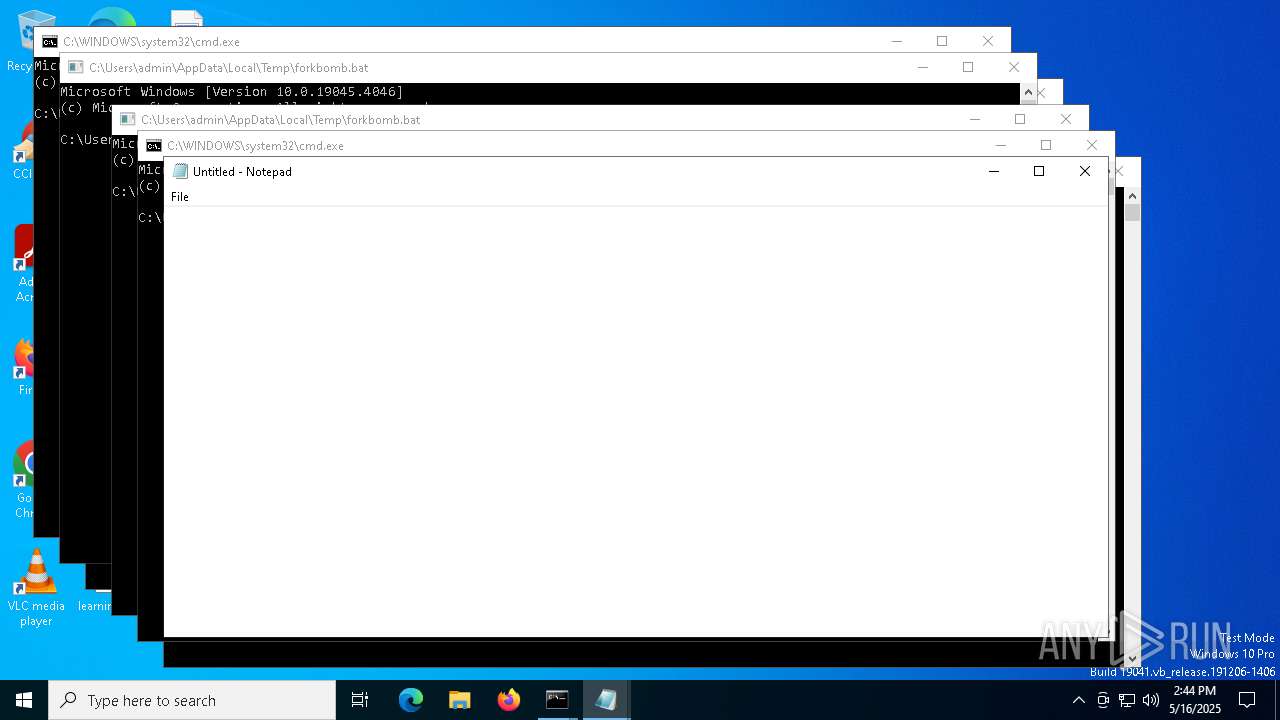This screenshot has width=1280, height=720.
Task: Click inside the Notepad text area
Action: click(636, 420)
